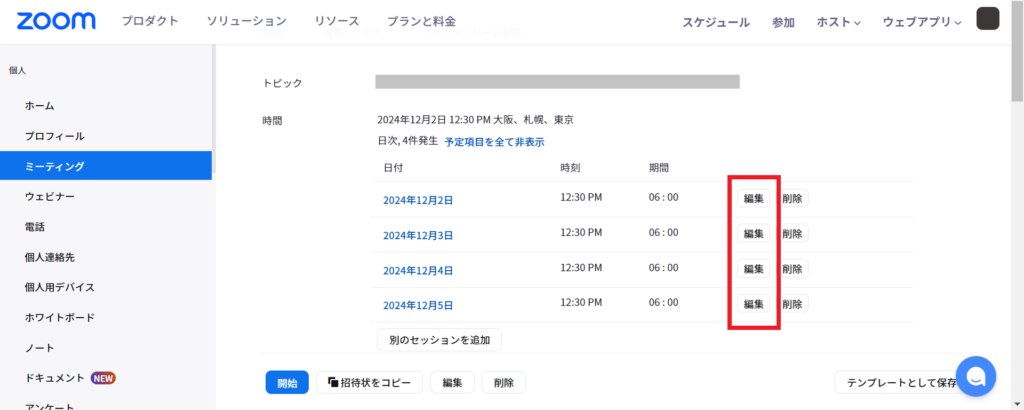Image resolution: width=1024 pixels, height=410 pixels.
Task: Open the ソリューション menu
Action: tap(246, 21)
